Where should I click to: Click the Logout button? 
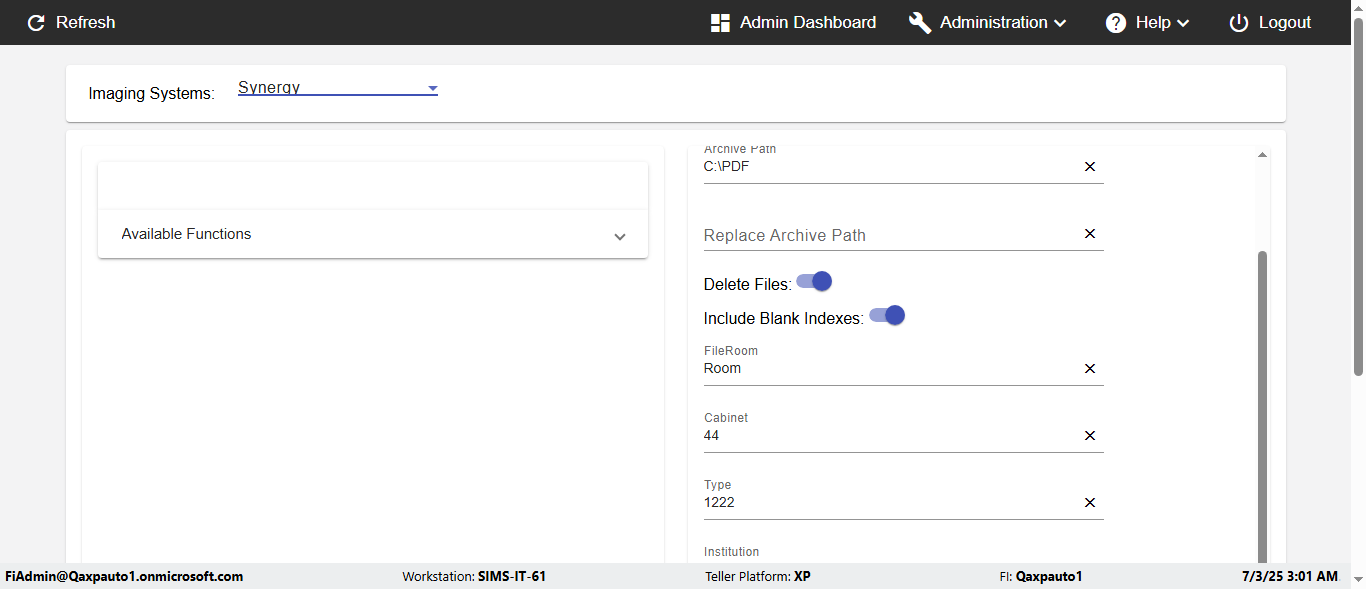[1284, 23]
